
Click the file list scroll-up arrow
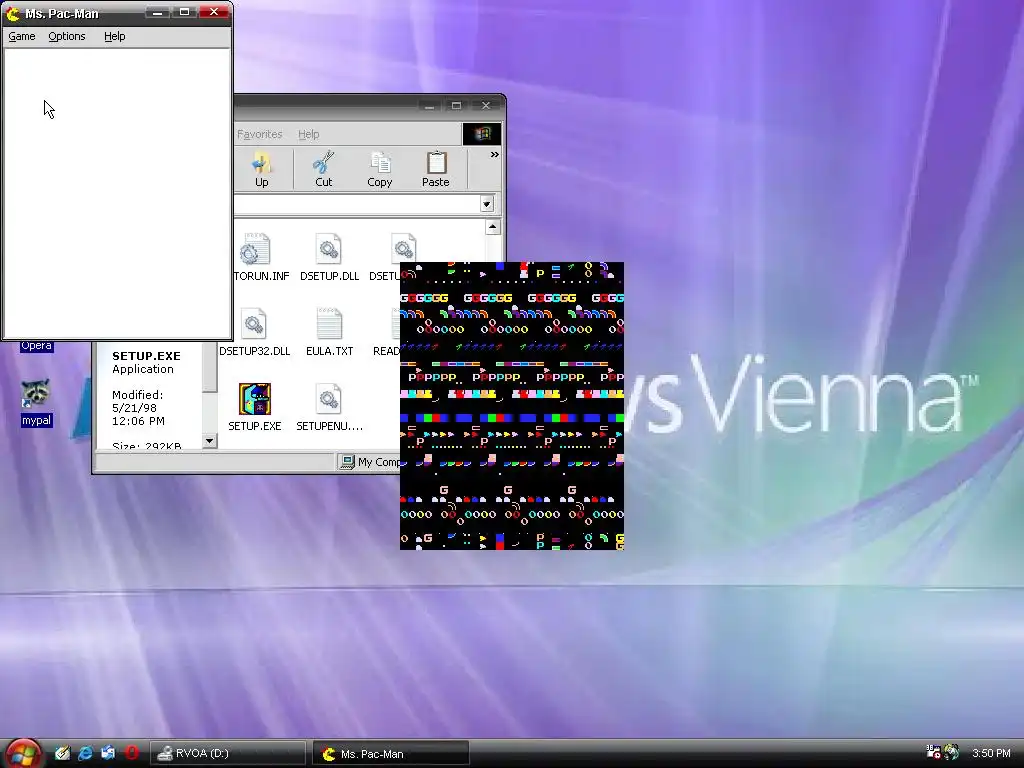492,227
